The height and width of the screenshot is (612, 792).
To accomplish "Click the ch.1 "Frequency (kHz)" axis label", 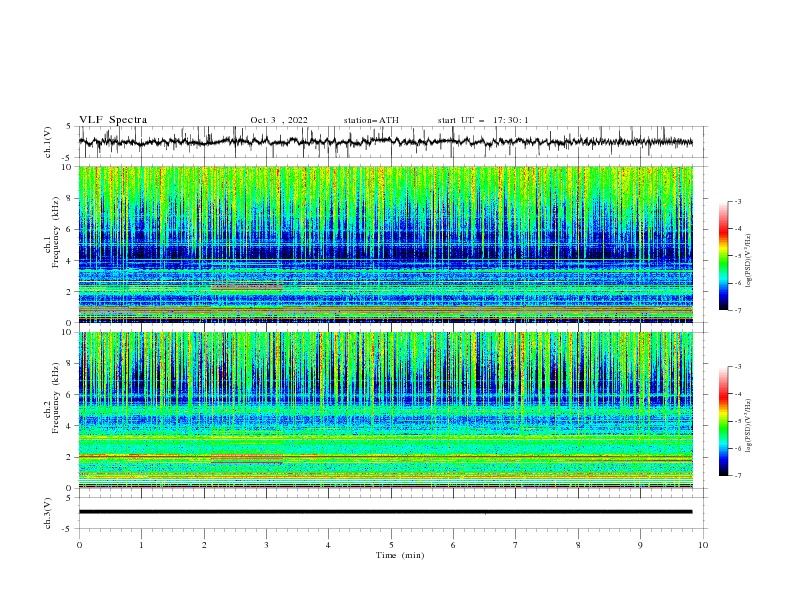I will point(55,233).
